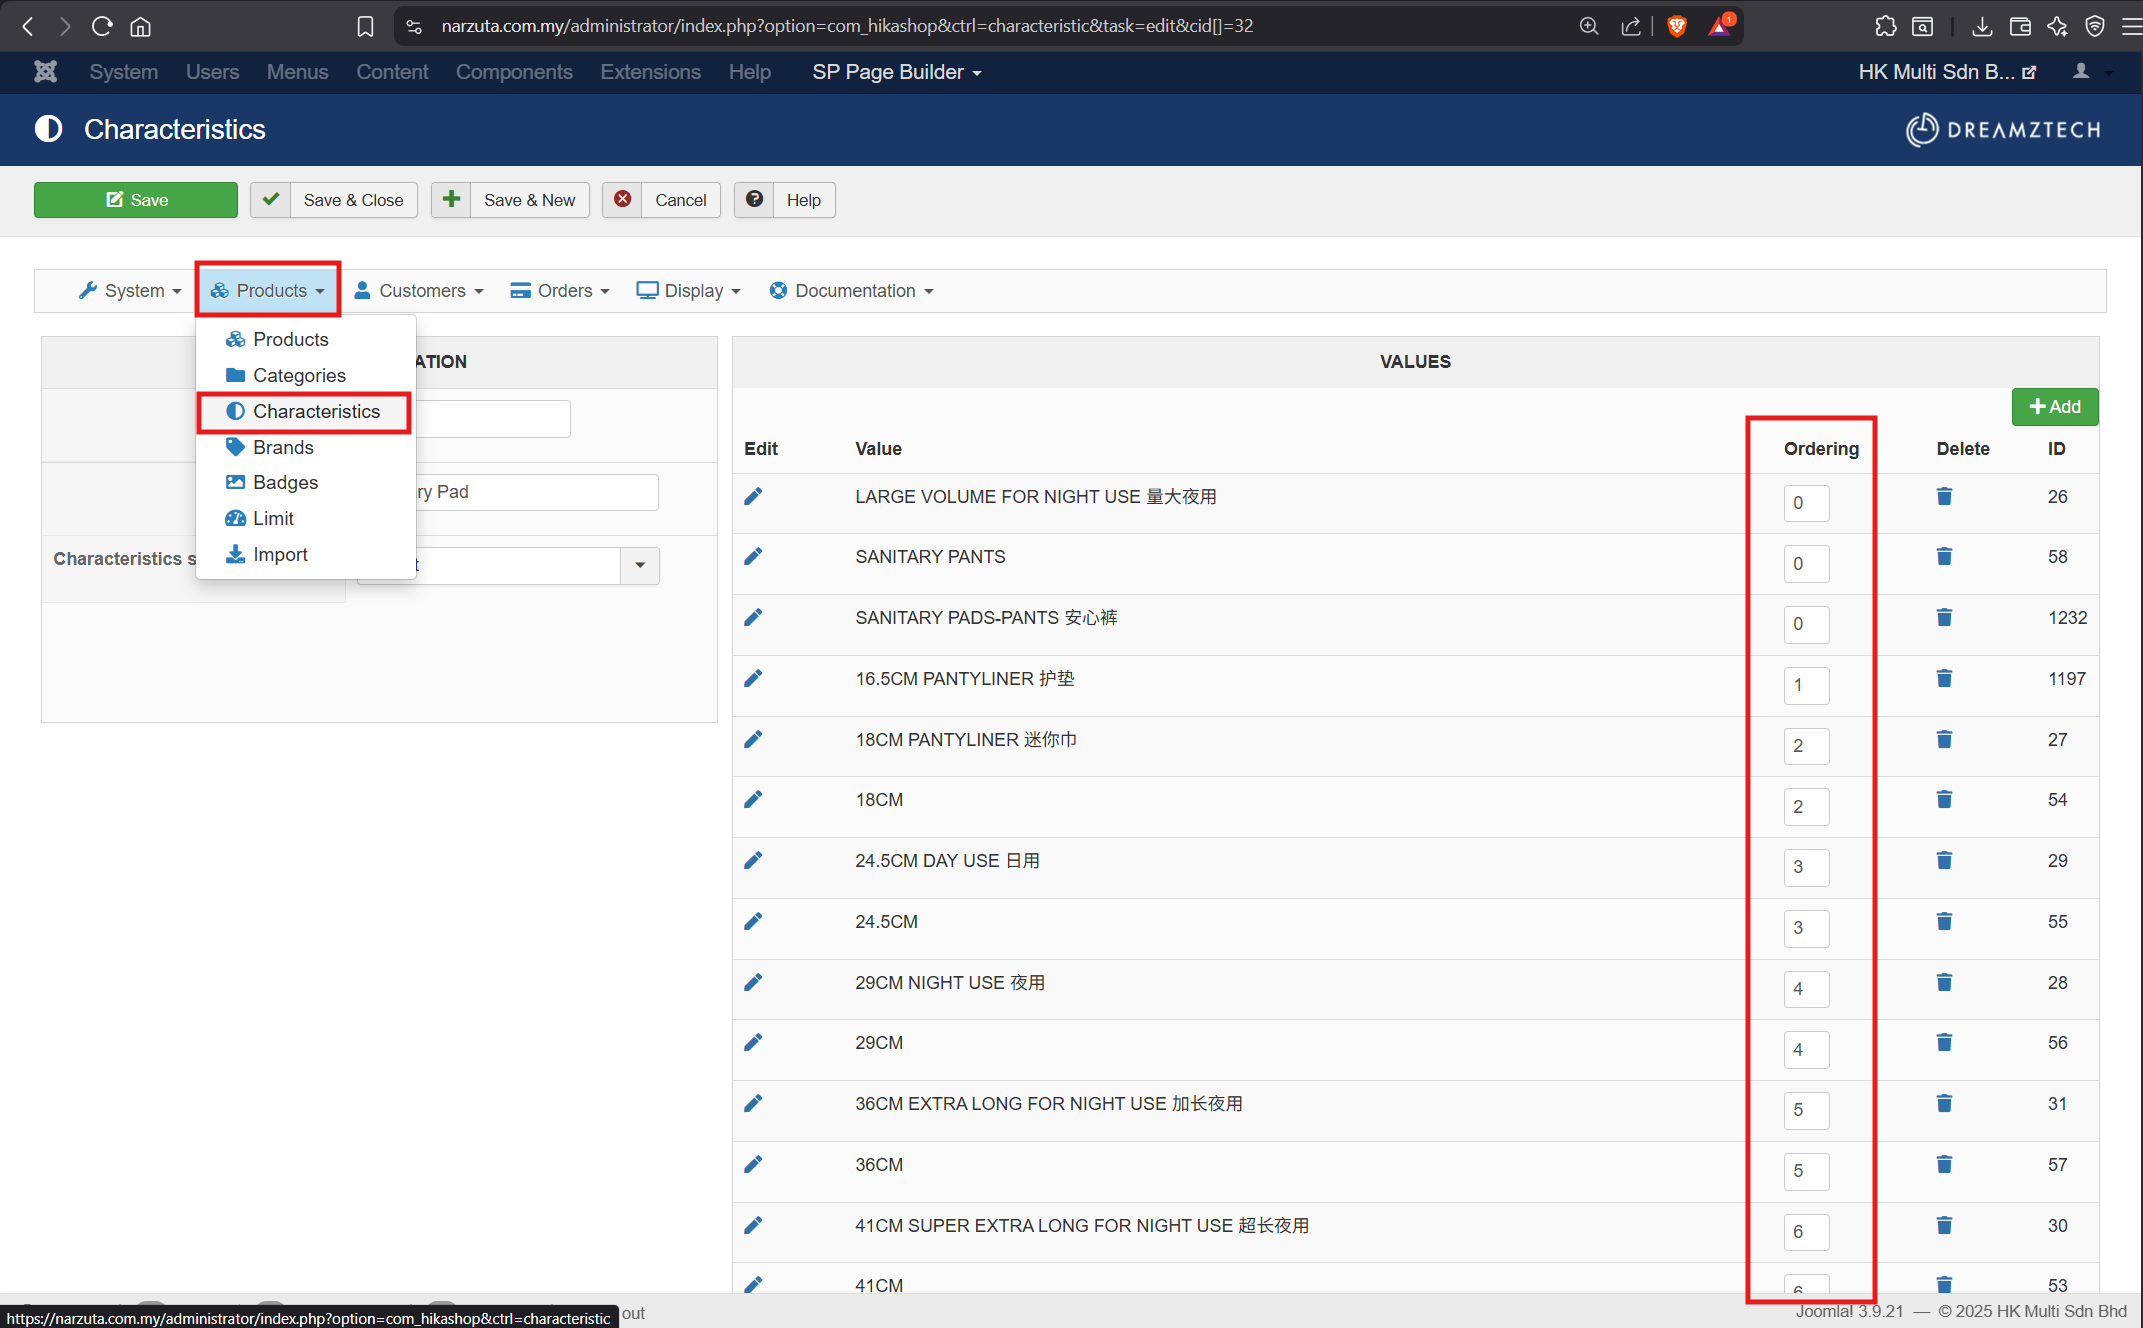Delete the 18CM PANTYLINER value with trash icon
This screenshot has width=2143, height=1328.
(1944, 739)
